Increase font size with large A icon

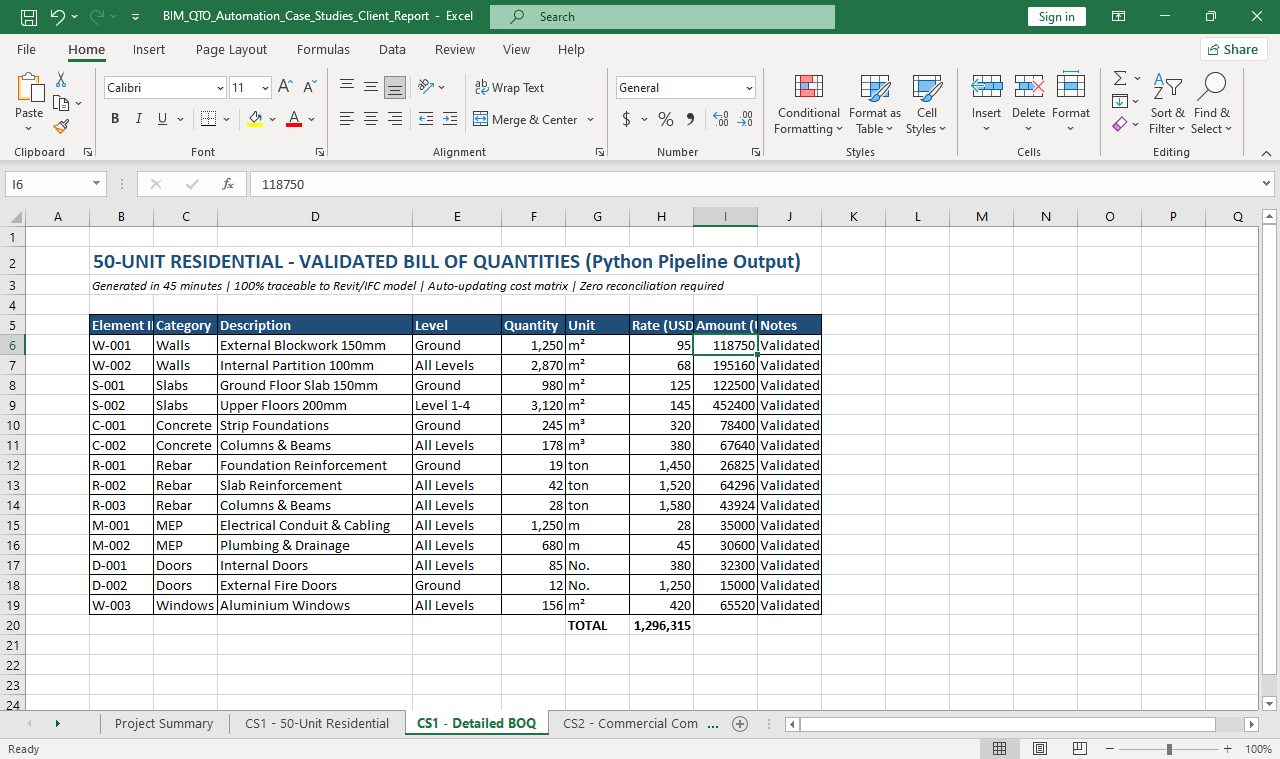pyautogui.click(x=285, y=88)
